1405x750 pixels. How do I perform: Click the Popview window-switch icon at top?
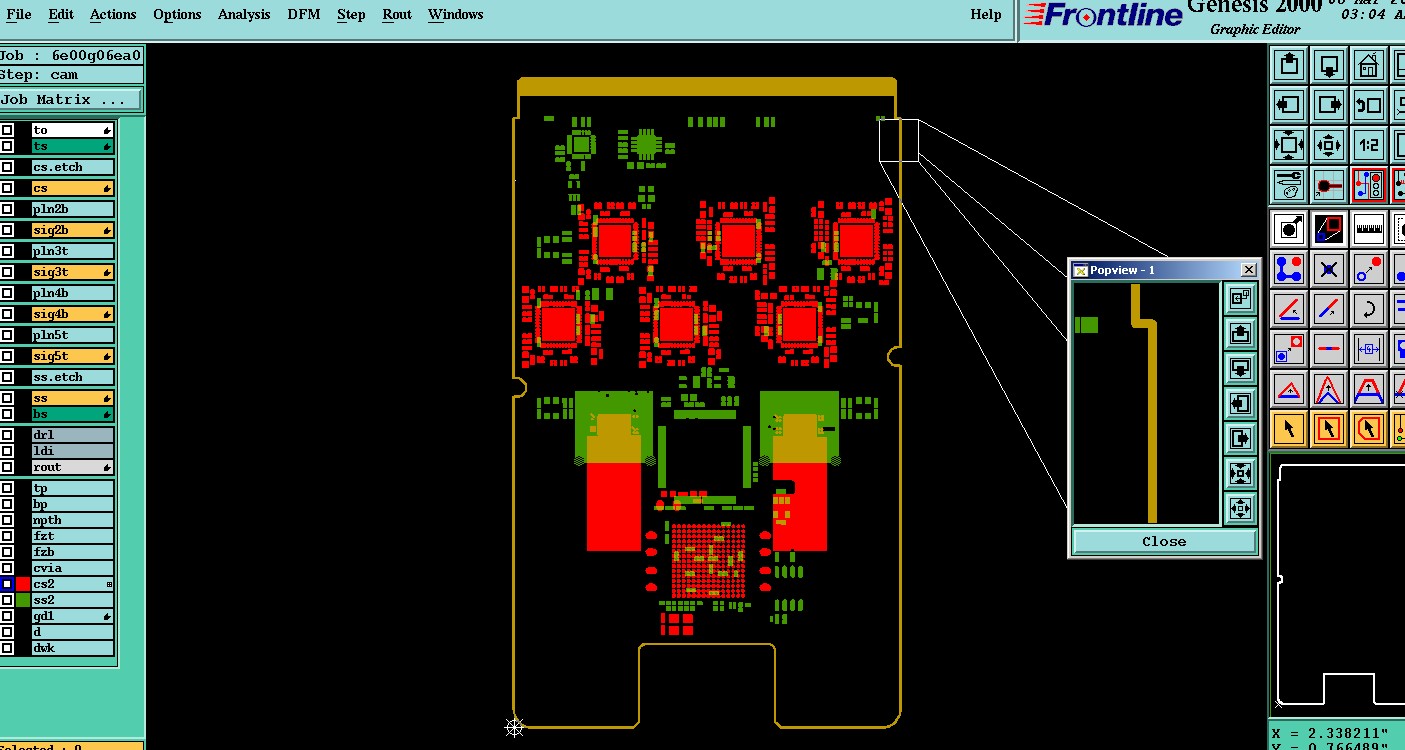tap(1240, 298)
